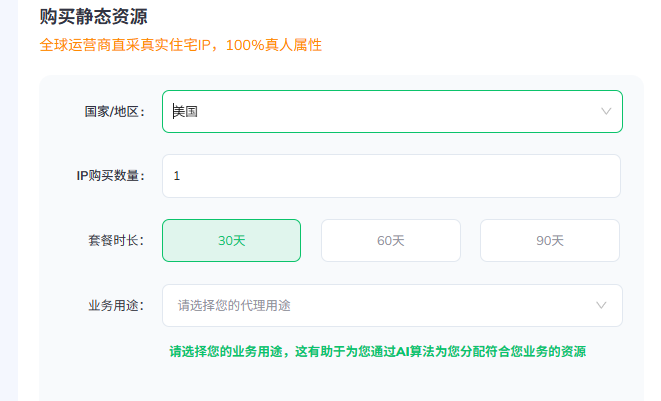661x401 pixels.
Task: Click the 100%真人属性 portion of the subtitle
Action: pyautogui.click(x=274, y=45)
